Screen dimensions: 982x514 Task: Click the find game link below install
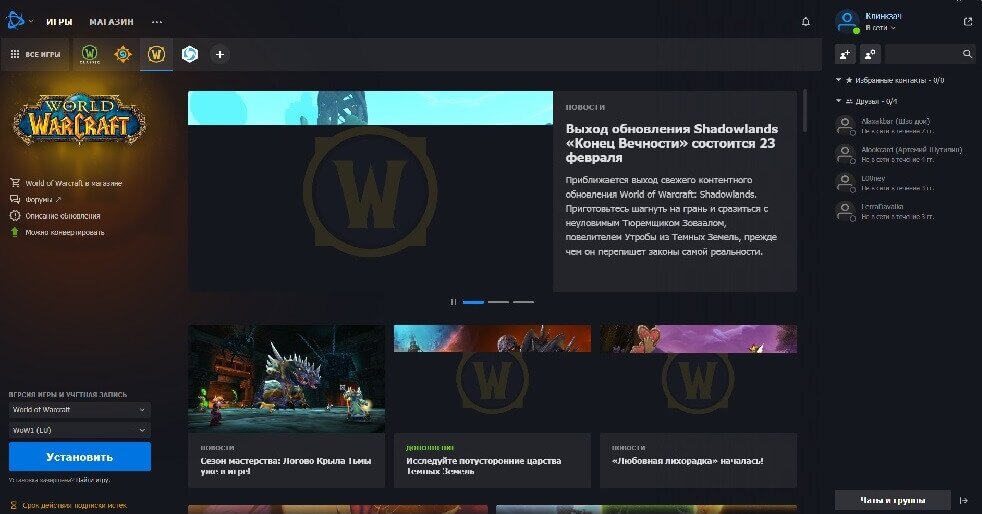click(x=95, y=480)
